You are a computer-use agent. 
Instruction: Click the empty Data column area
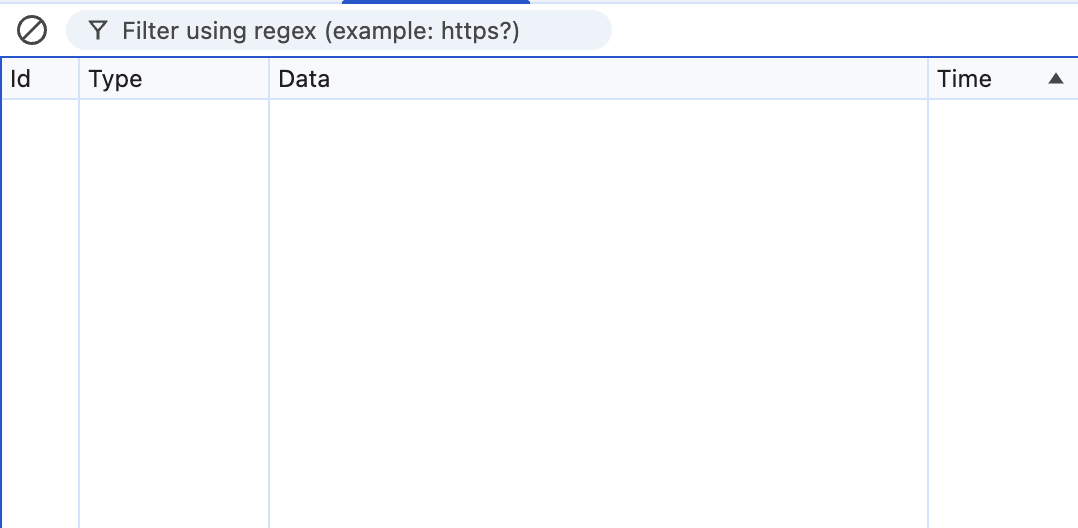coord(598,314)
